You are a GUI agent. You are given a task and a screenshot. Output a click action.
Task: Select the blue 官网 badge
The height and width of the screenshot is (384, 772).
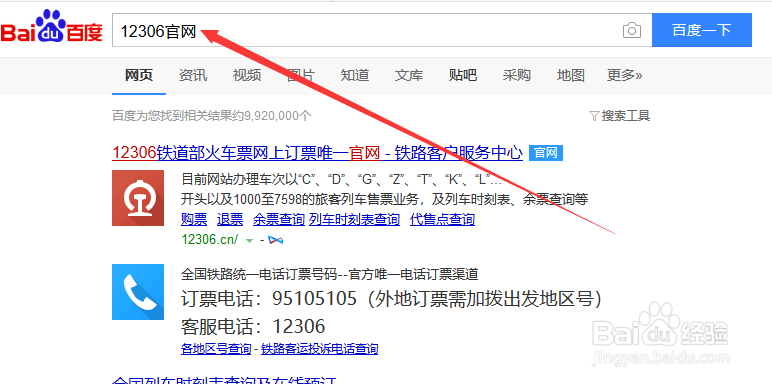click(546, 153)
